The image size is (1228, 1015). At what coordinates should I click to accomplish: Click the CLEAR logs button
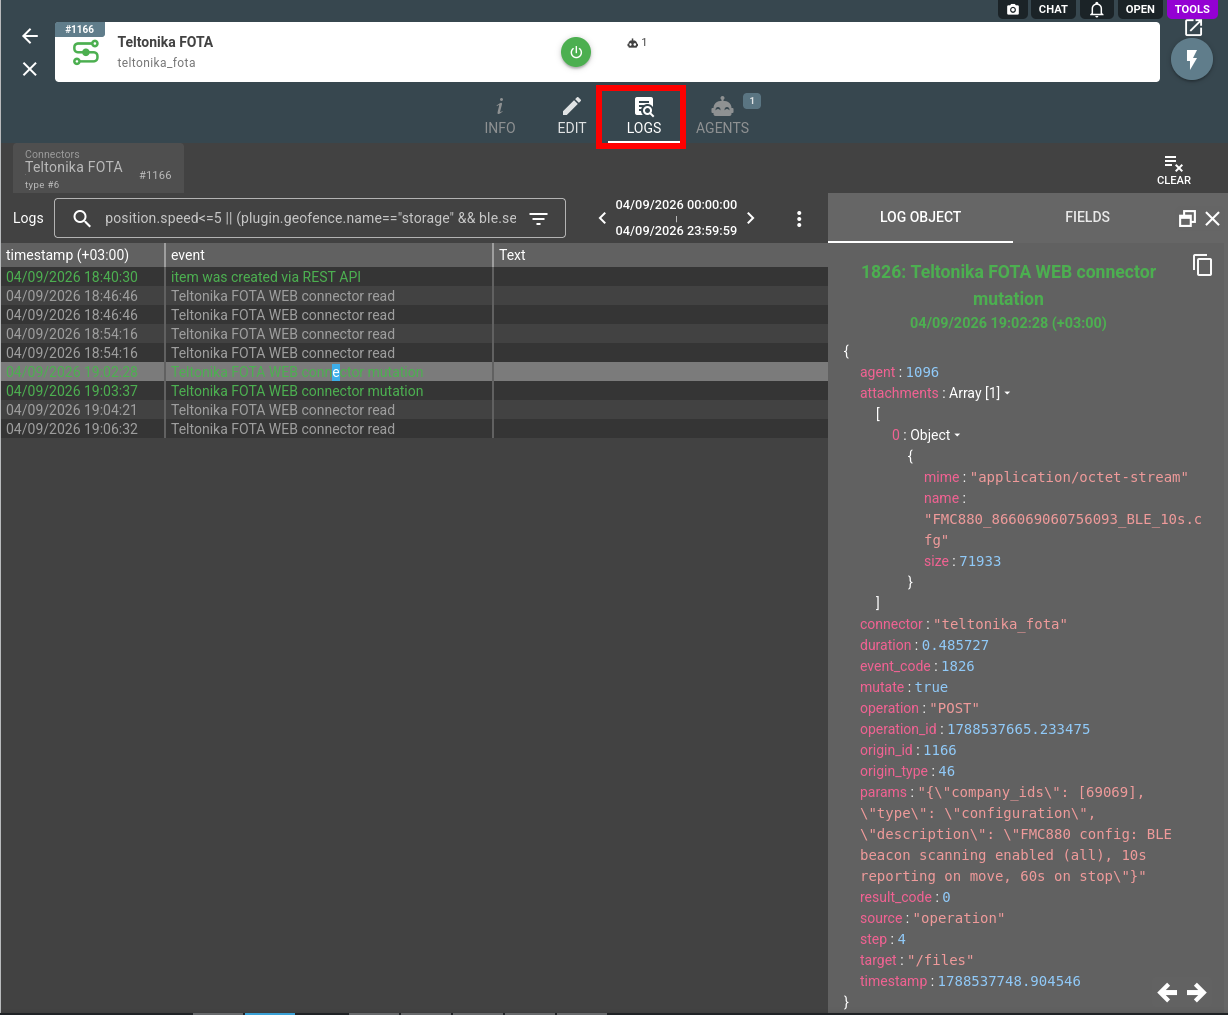(1174, 170)
